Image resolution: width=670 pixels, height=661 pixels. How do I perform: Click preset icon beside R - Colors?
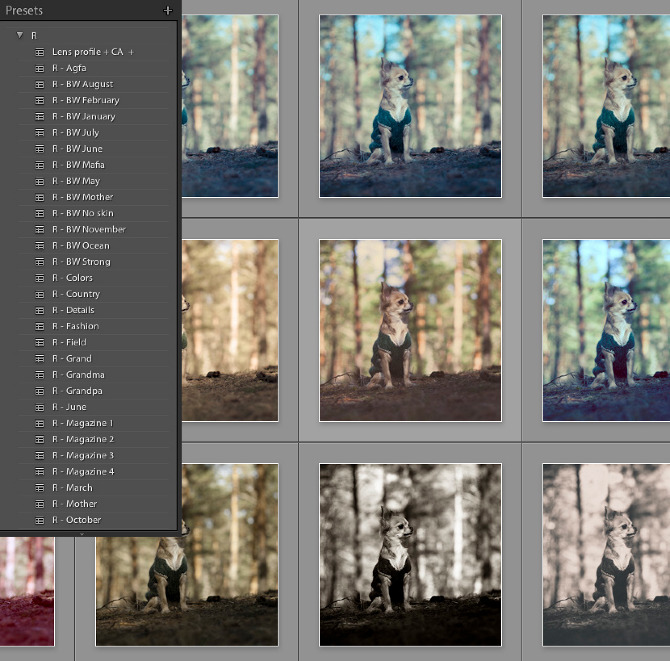[39, 278]
